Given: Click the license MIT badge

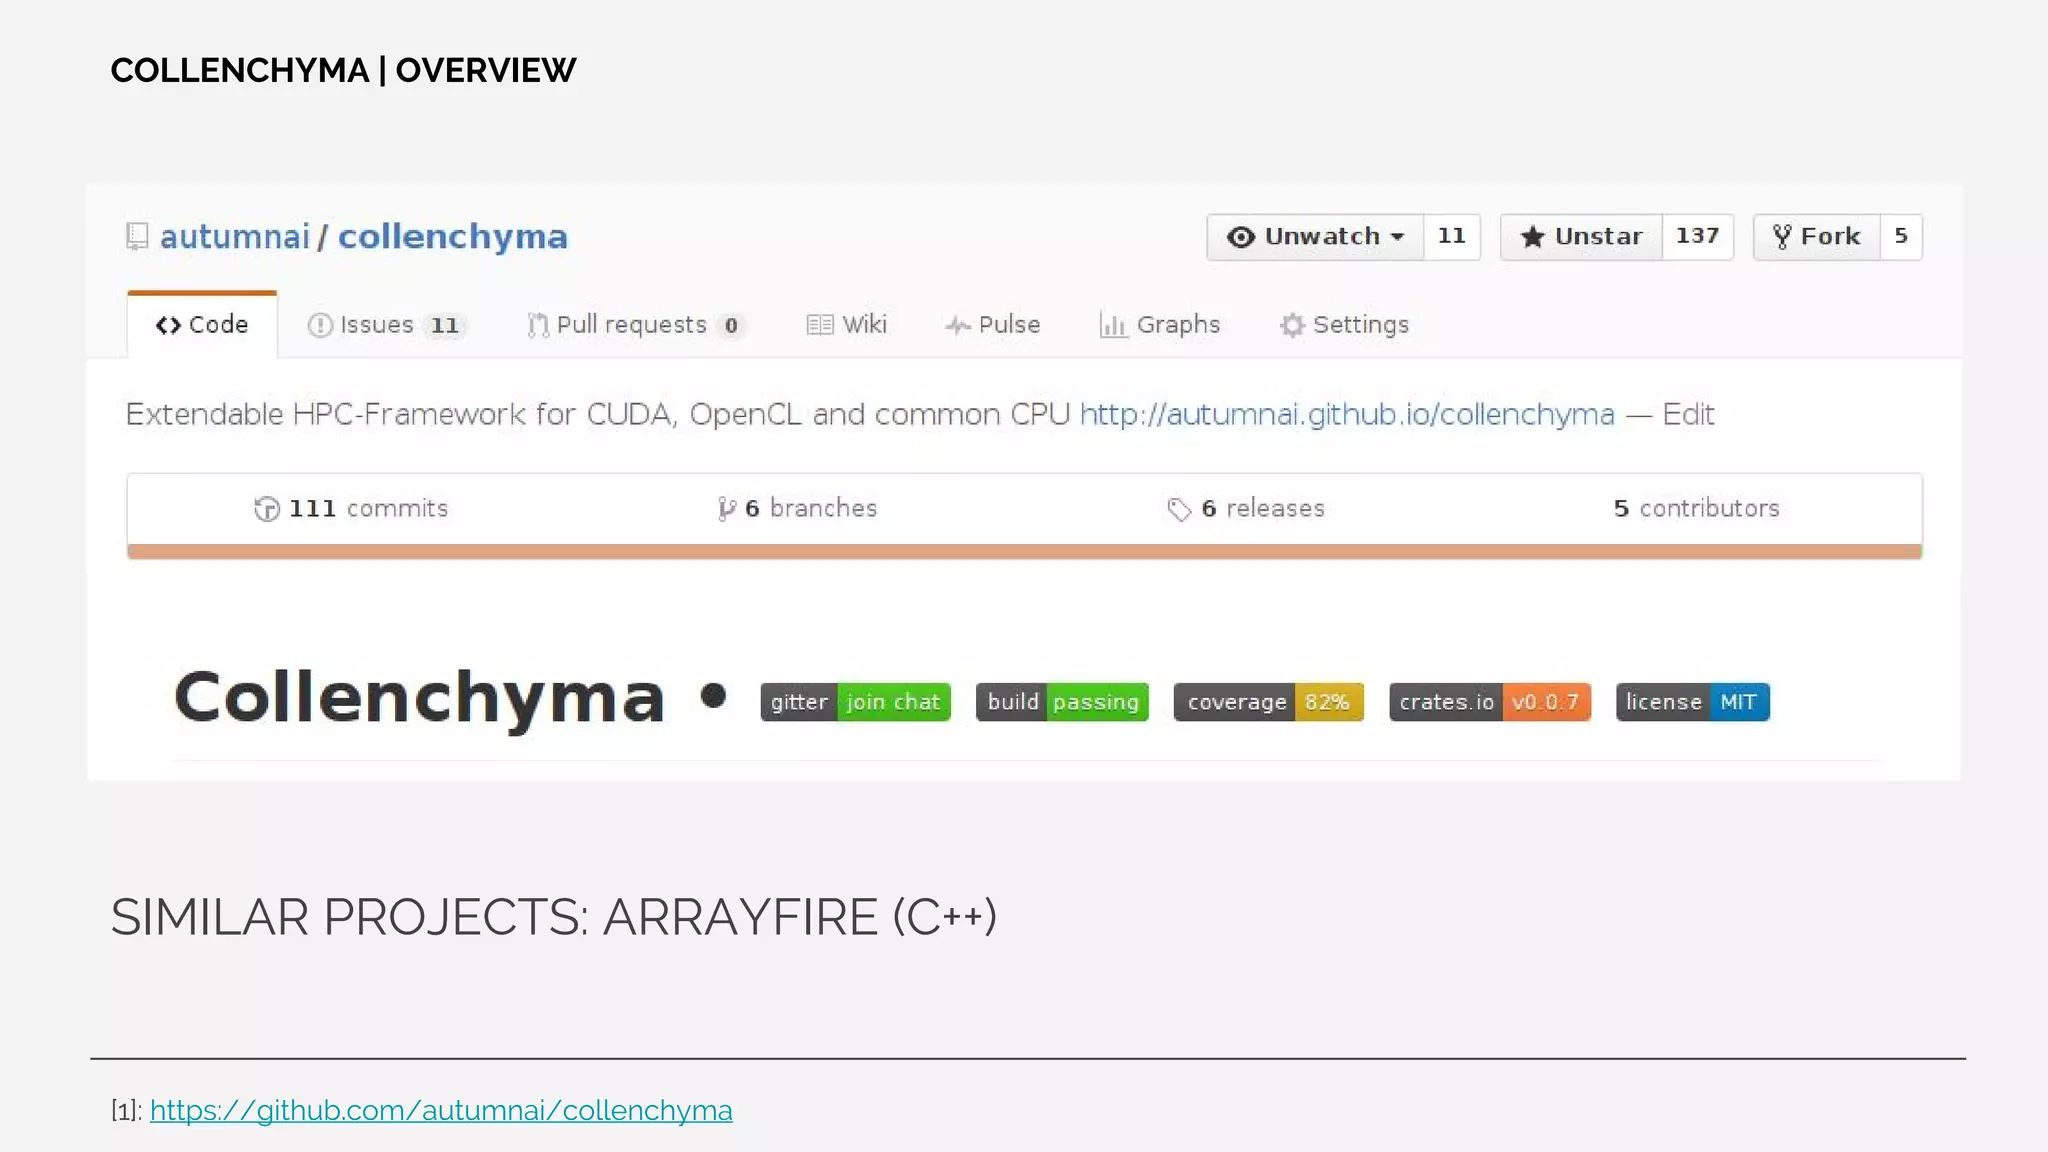Looking at the screenshot, I should [x=1692, y=702].
